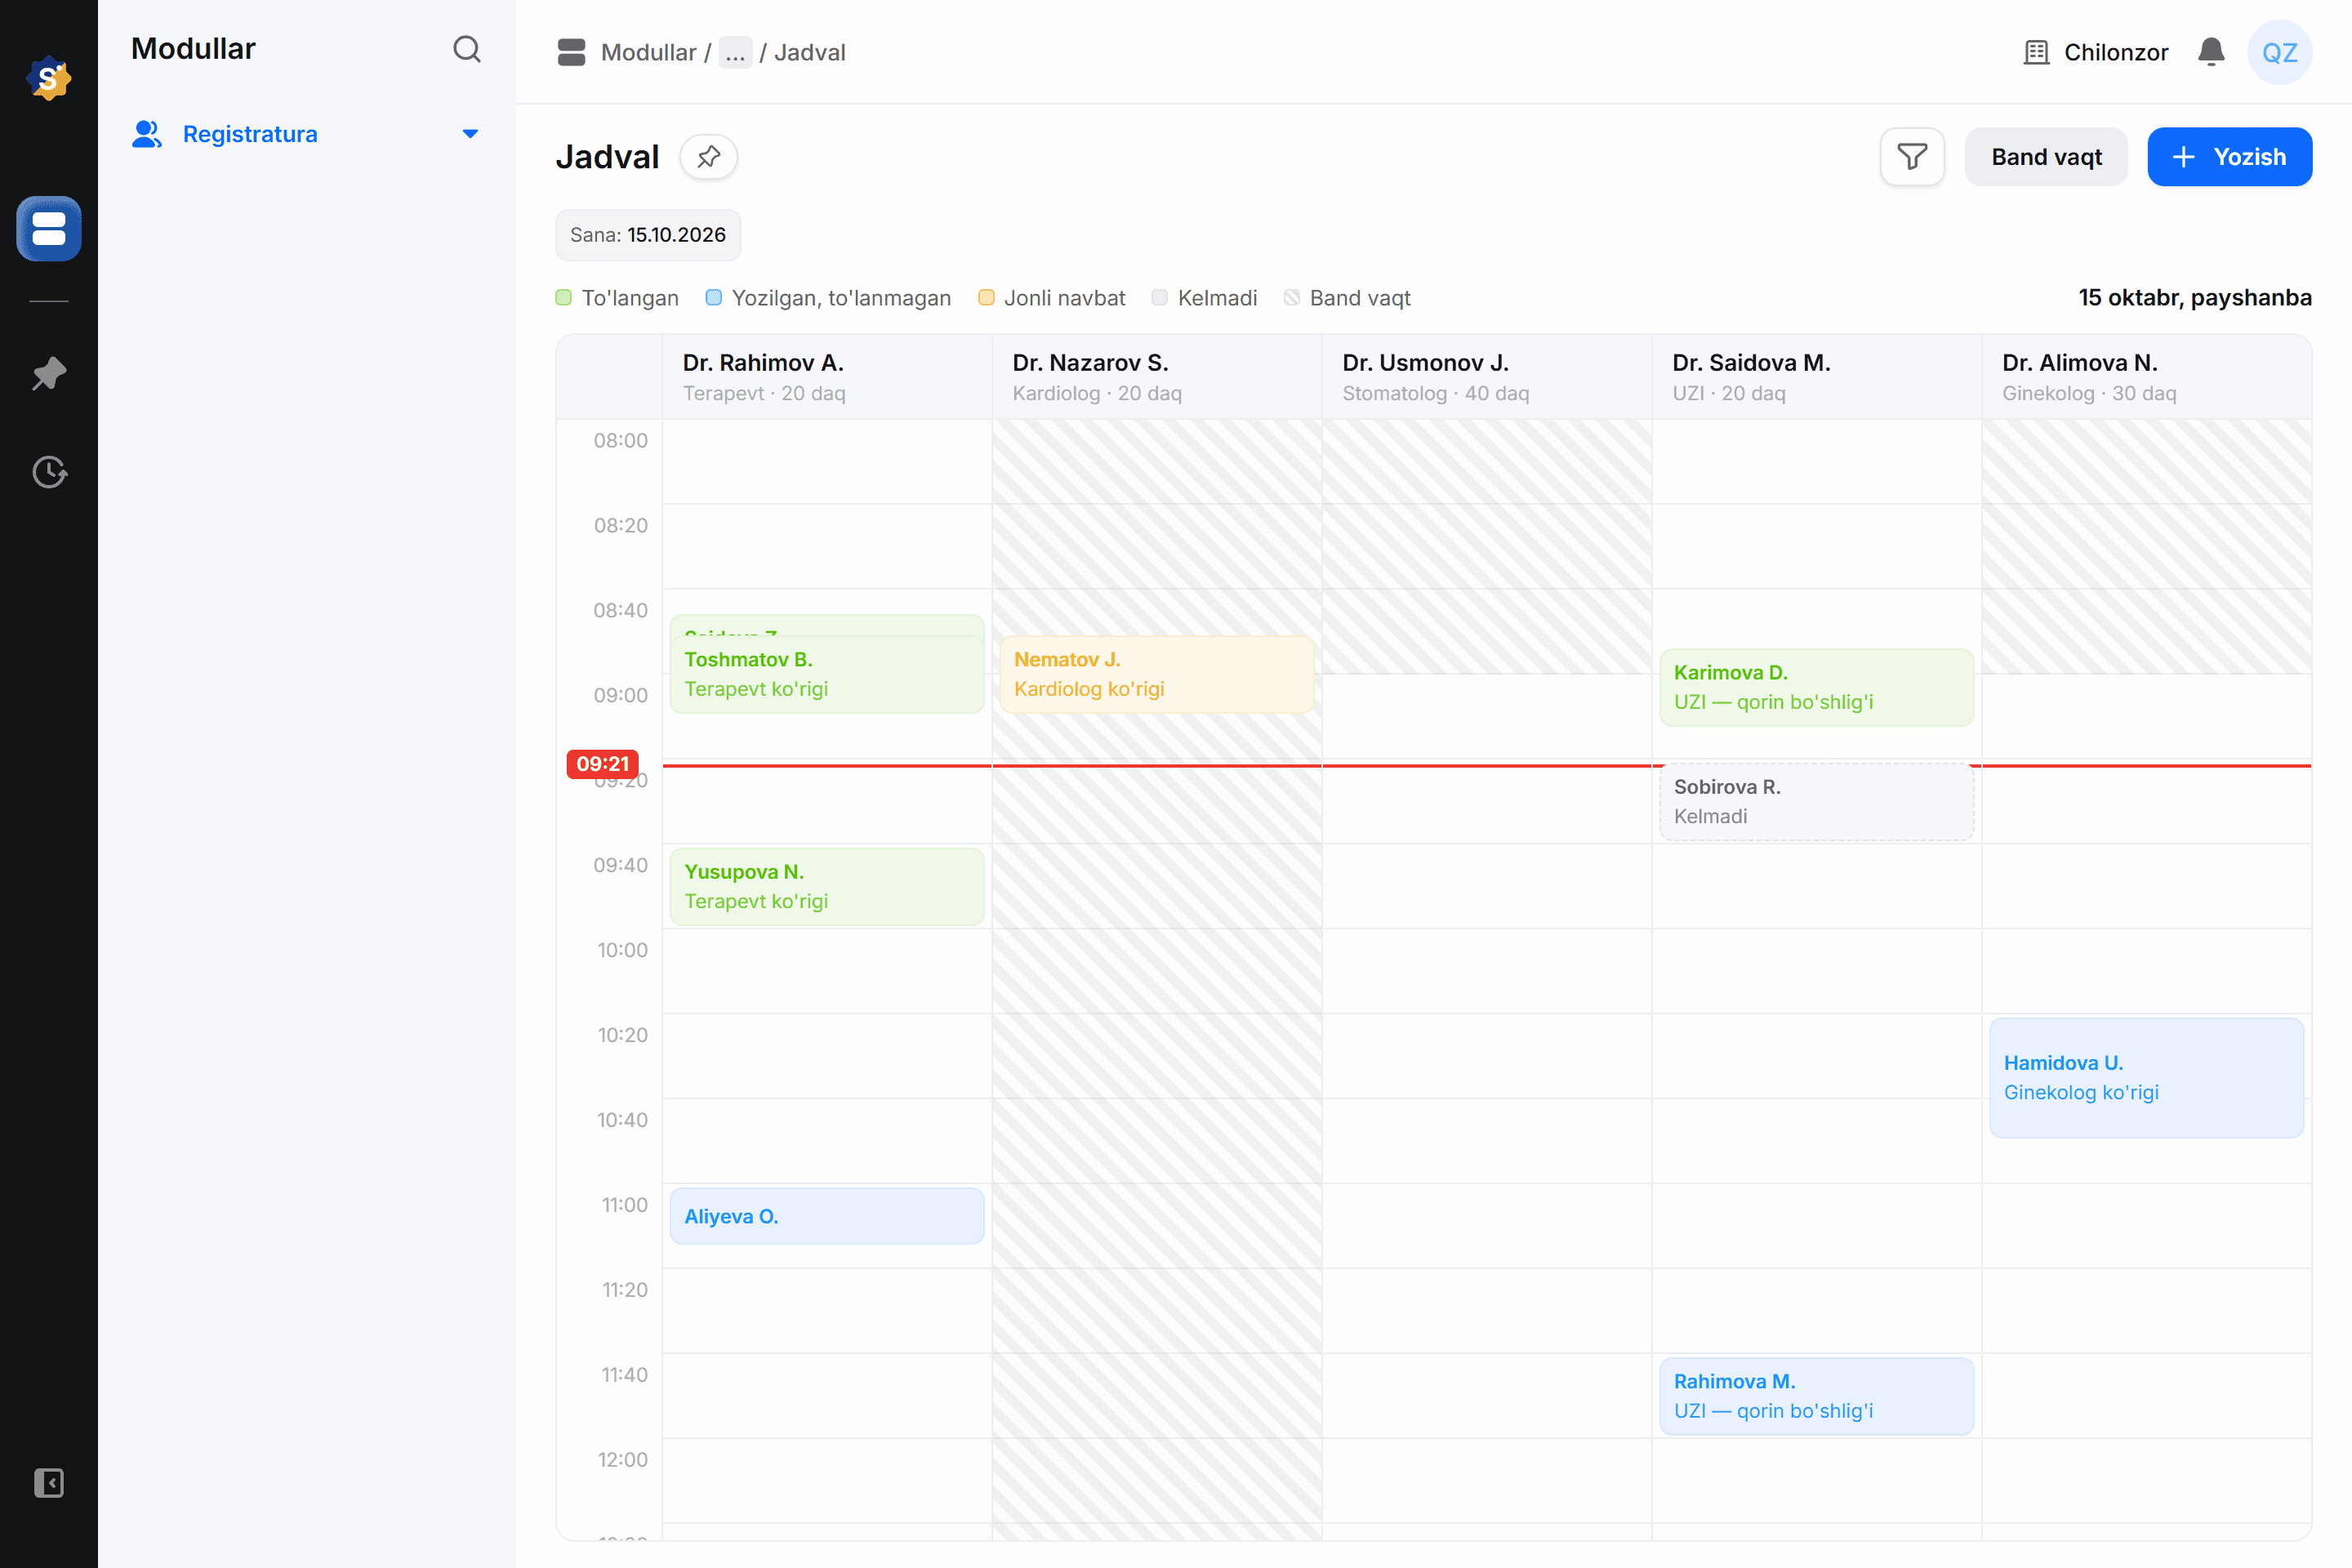Screen dimensions: 2352x1568
Task: Open history clock icon in rail
Action: coord(49,472)
